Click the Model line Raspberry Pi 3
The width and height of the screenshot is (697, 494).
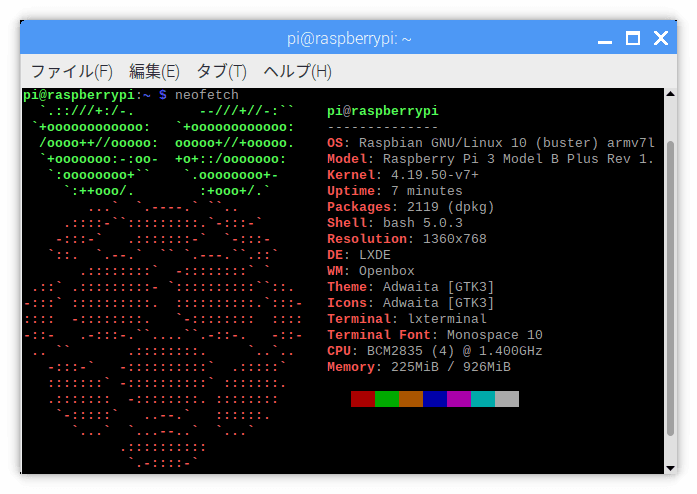pyautogui.click(x=490, y=159)
